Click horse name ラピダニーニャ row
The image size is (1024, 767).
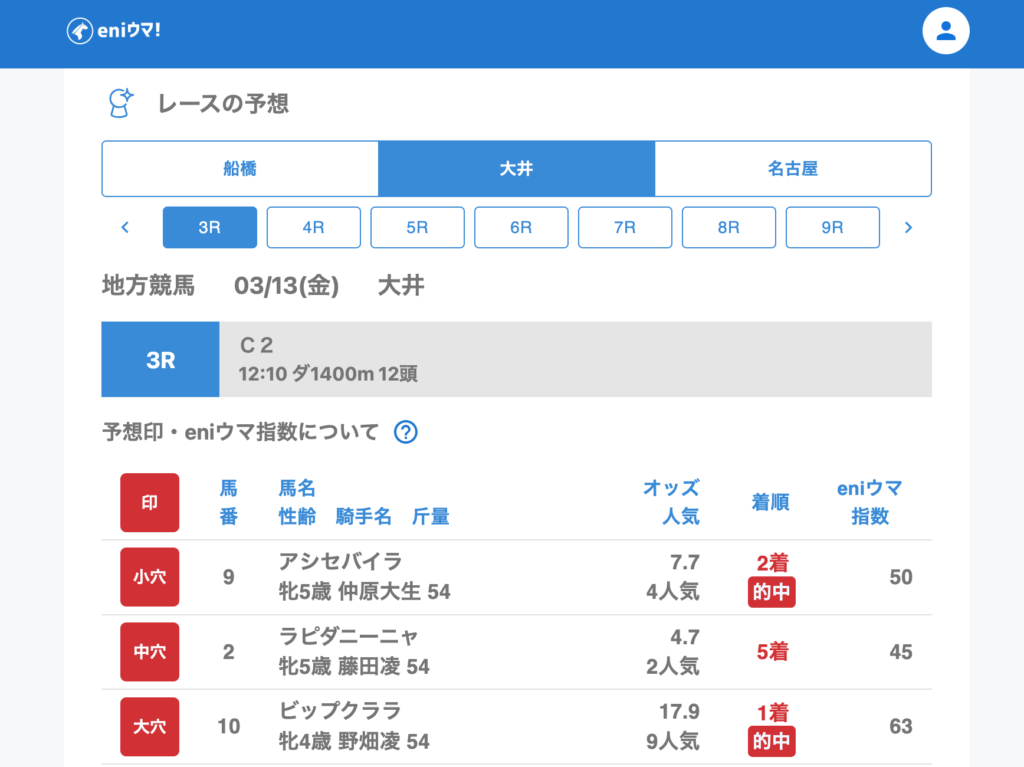point(348,637)
